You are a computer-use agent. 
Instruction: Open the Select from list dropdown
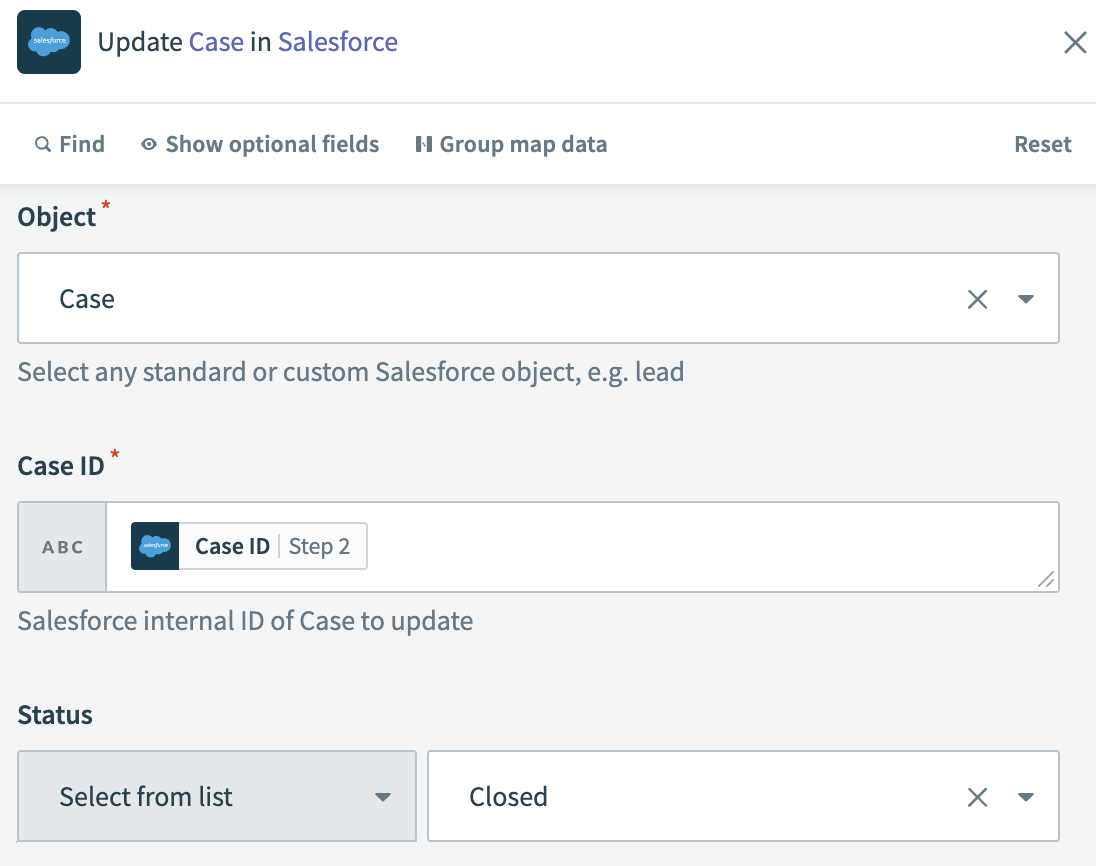[x=217, y=797]
